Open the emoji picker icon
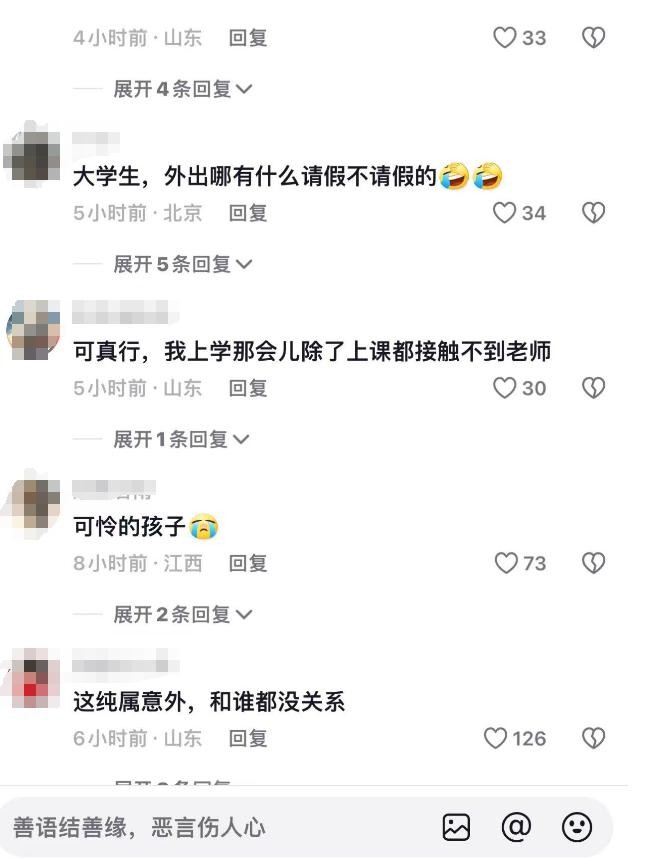The image size is (669, 859). click(x=577, y=827)
